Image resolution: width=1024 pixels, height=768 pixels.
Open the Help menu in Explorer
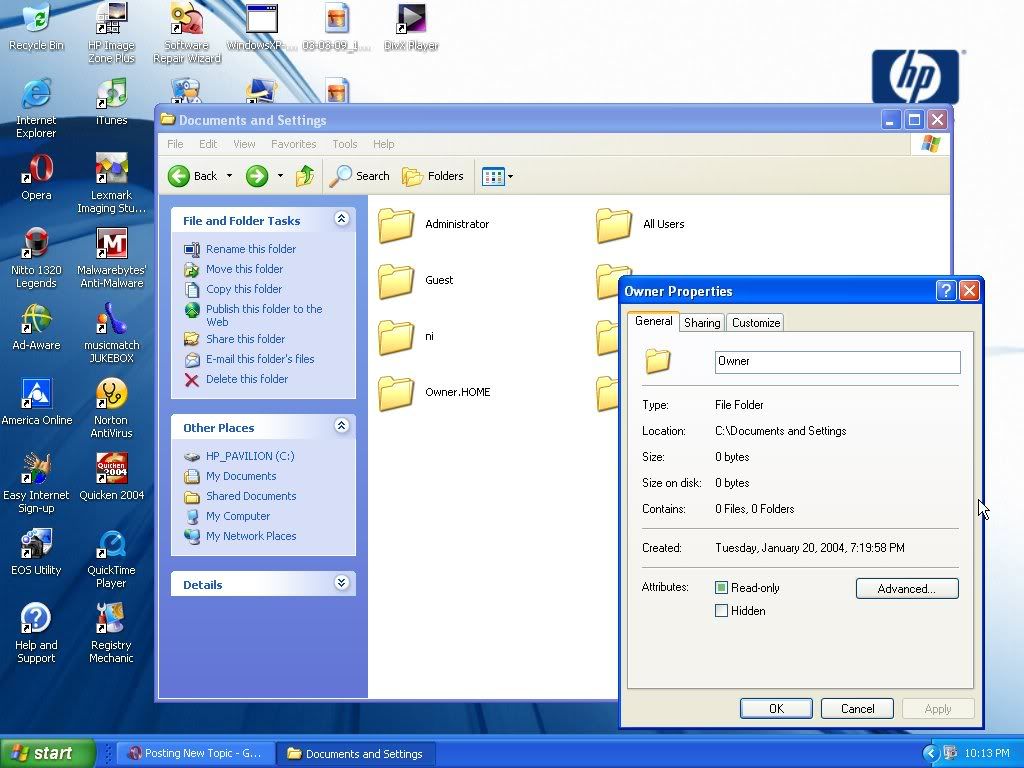click(383, 144)
